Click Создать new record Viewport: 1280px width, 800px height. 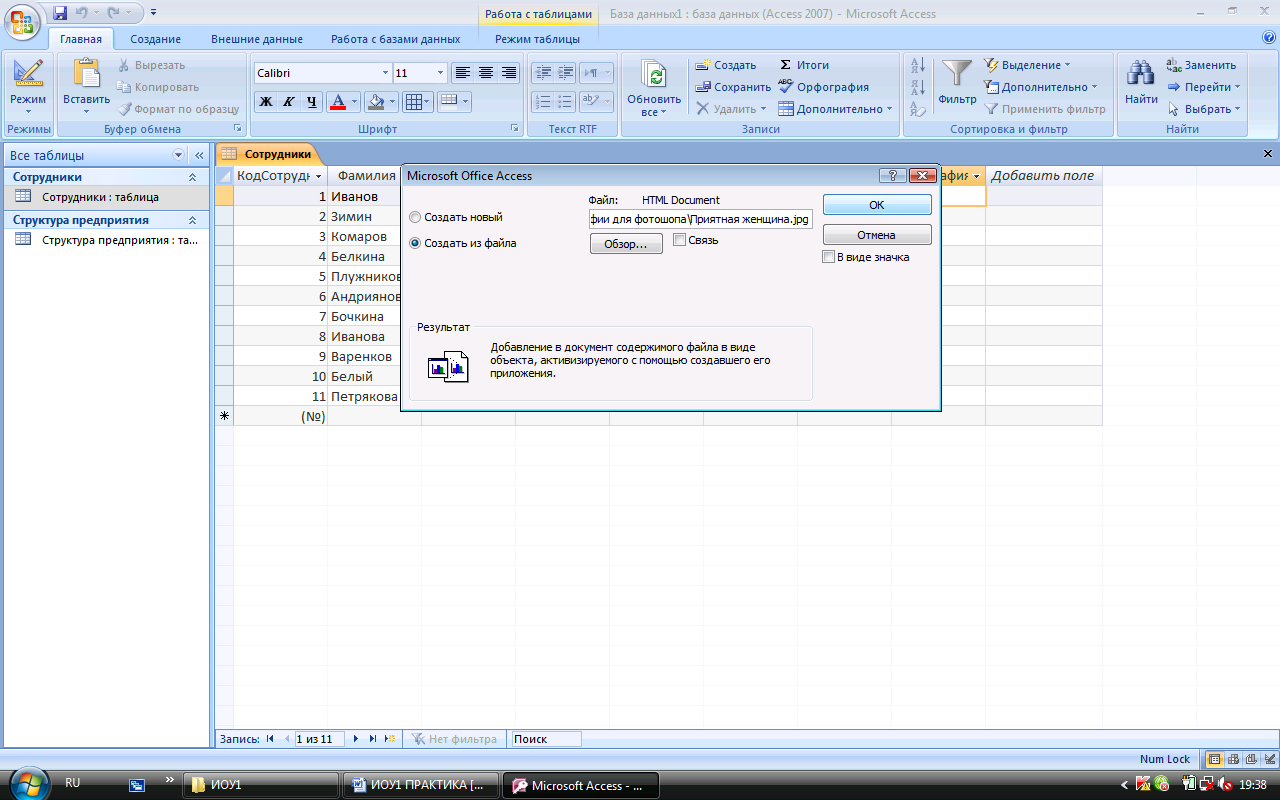click(726, 65)
